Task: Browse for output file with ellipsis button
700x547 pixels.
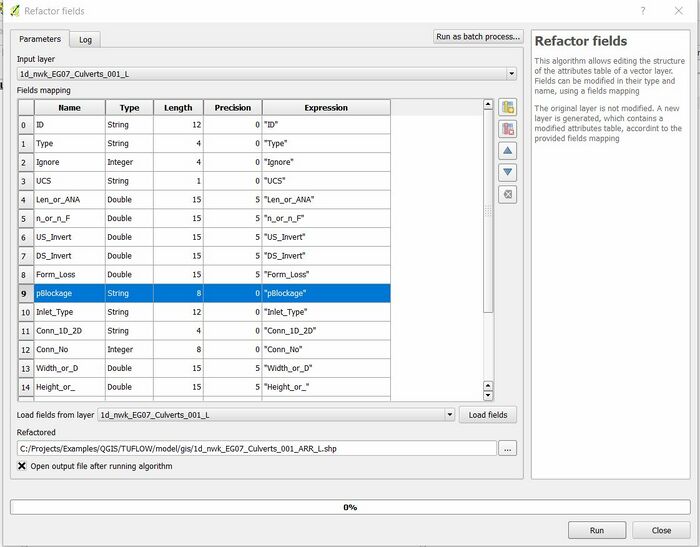Action: pos(508,449)
